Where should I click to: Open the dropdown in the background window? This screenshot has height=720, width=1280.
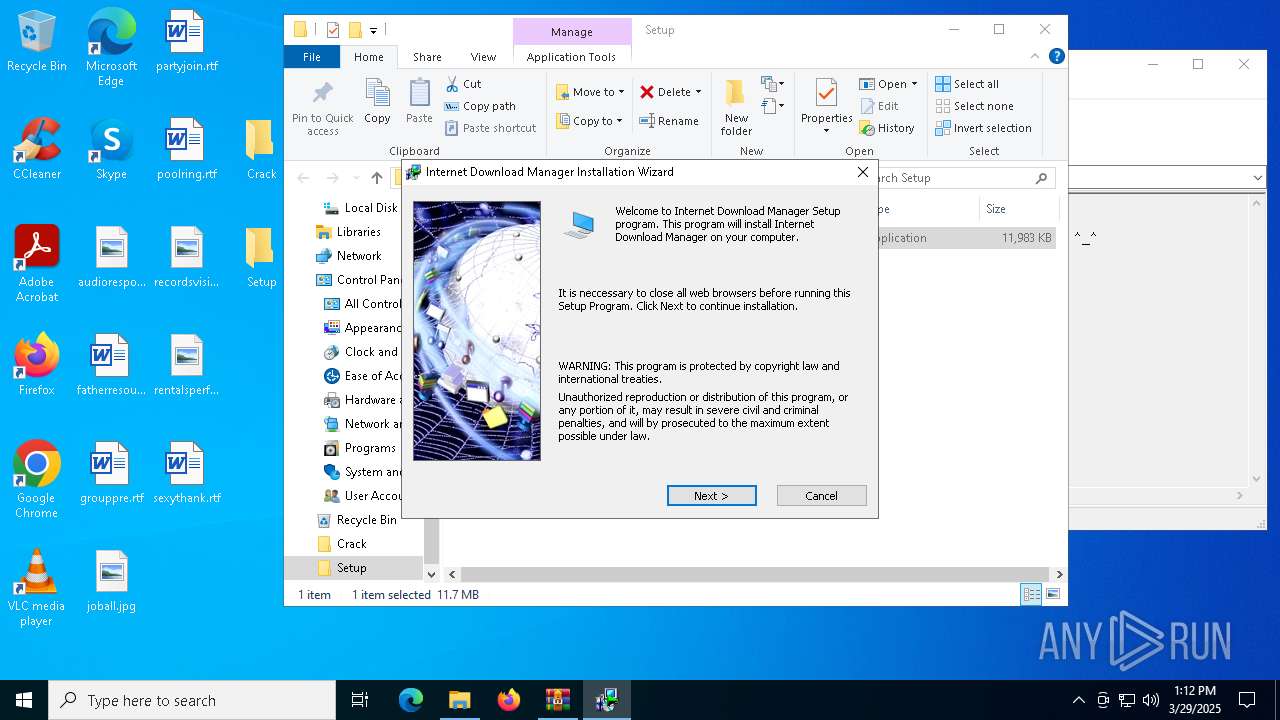tap(1258, 178)
